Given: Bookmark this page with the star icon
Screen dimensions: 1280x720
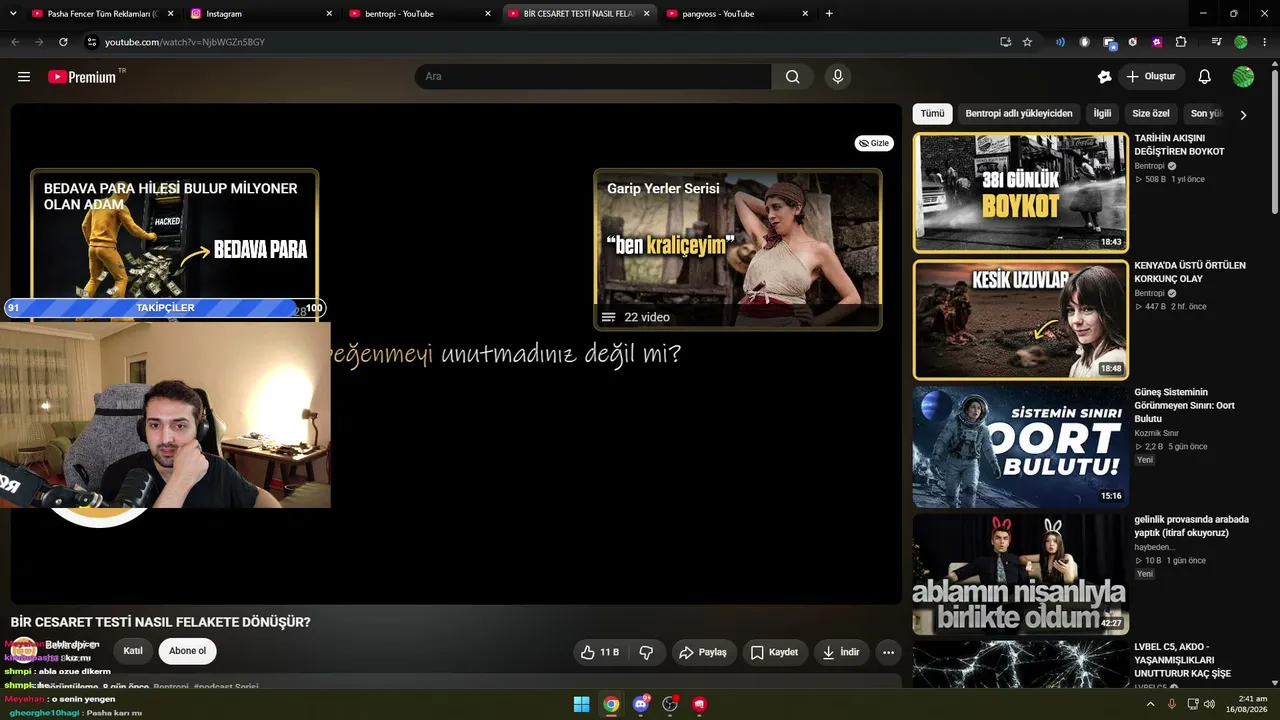Looking at the screenshot, I should (x=1027, y=42).
